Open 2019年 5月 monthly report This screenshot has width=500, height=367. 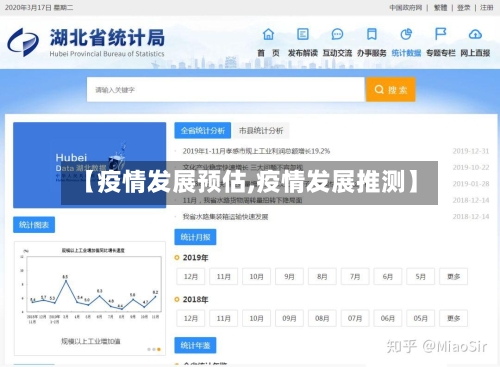[x=421, y=276]
